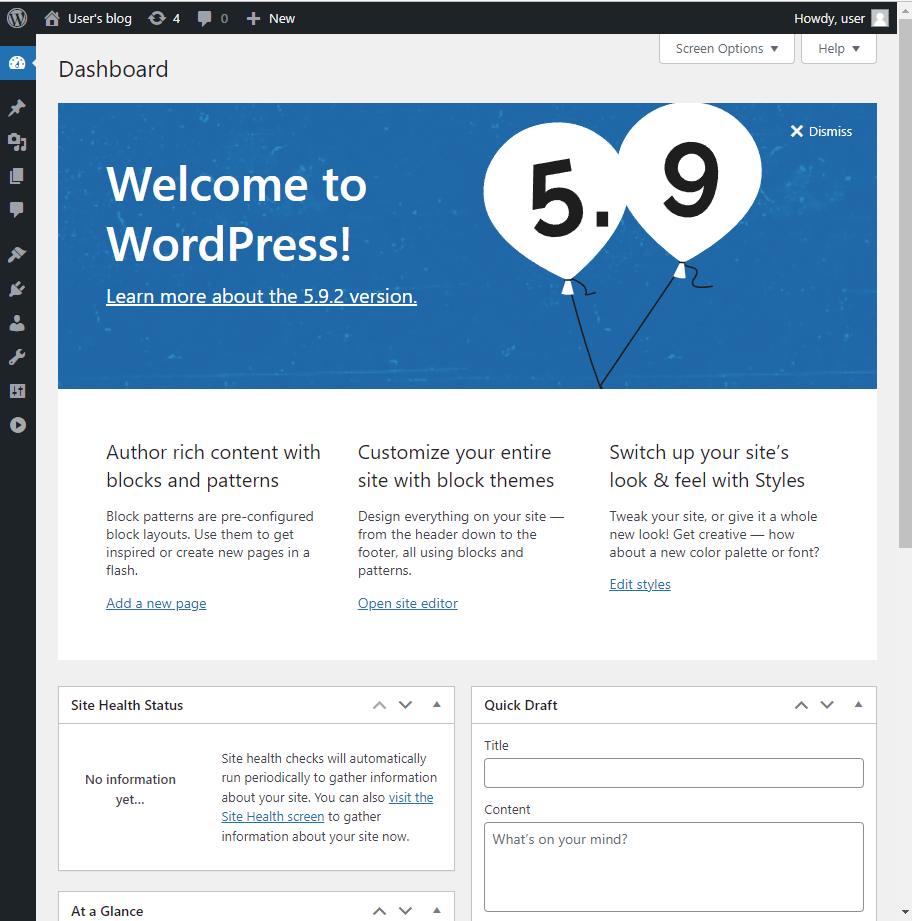
Task: Move Quick Draft box down
Action: pyautogui.click(x=827, y=705)
